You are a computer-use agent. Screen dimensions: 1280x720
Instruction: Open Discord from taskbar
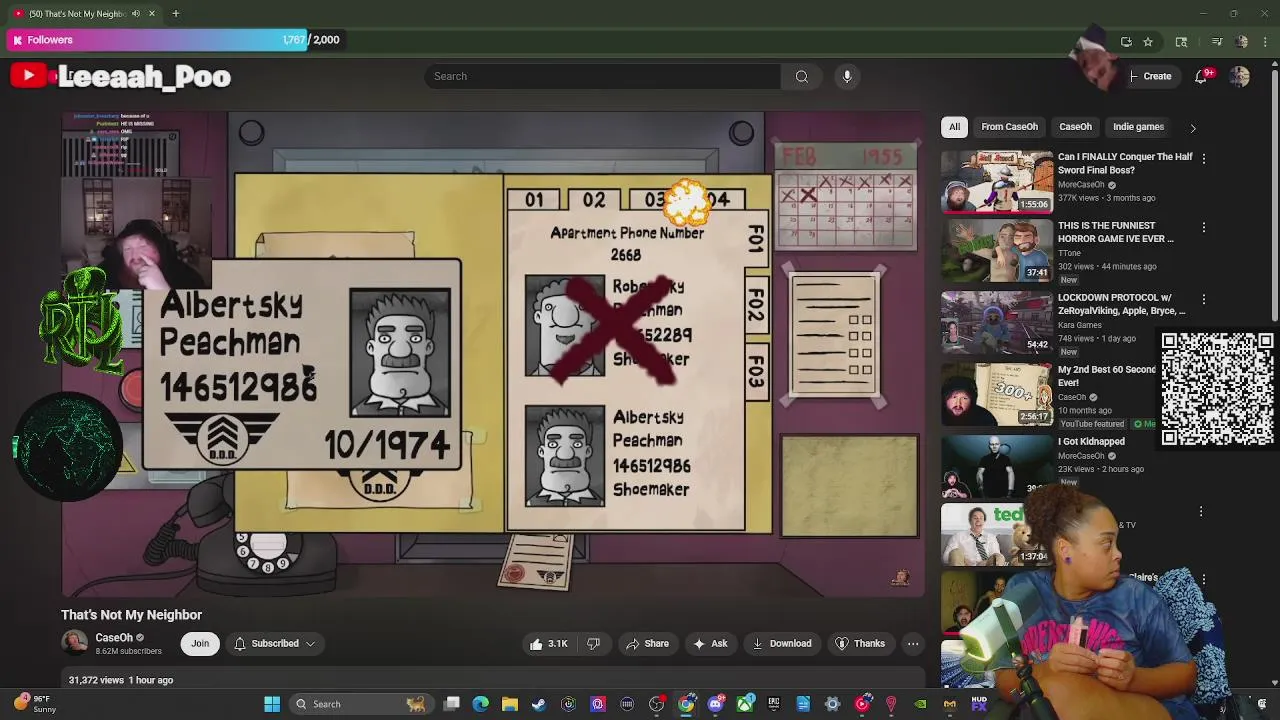715,704
